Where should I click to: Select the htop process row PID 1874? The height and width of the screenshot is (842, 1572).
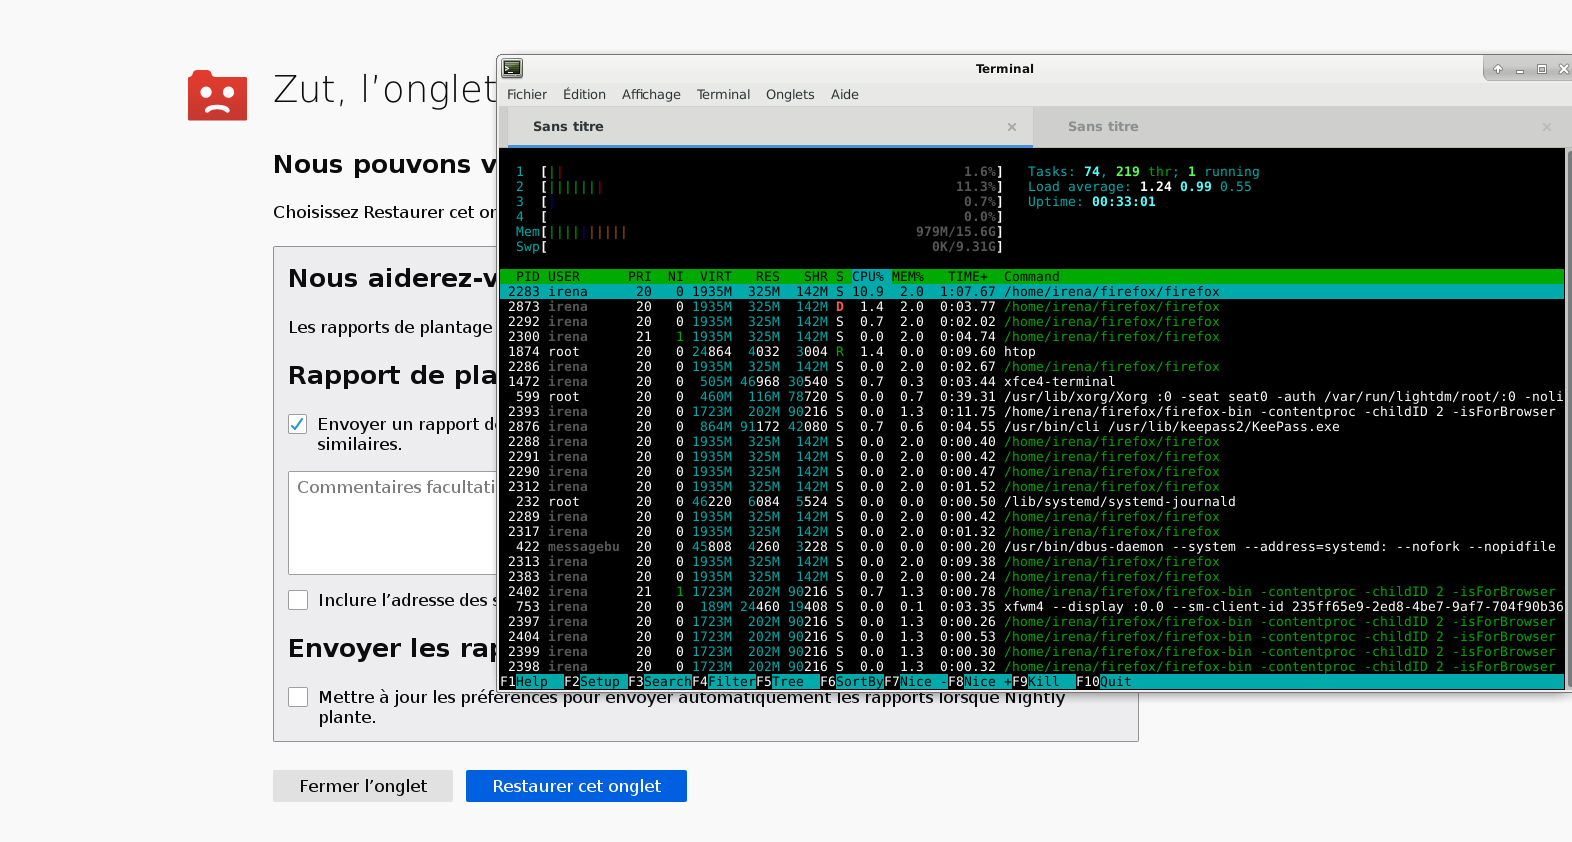[1032, 352]
